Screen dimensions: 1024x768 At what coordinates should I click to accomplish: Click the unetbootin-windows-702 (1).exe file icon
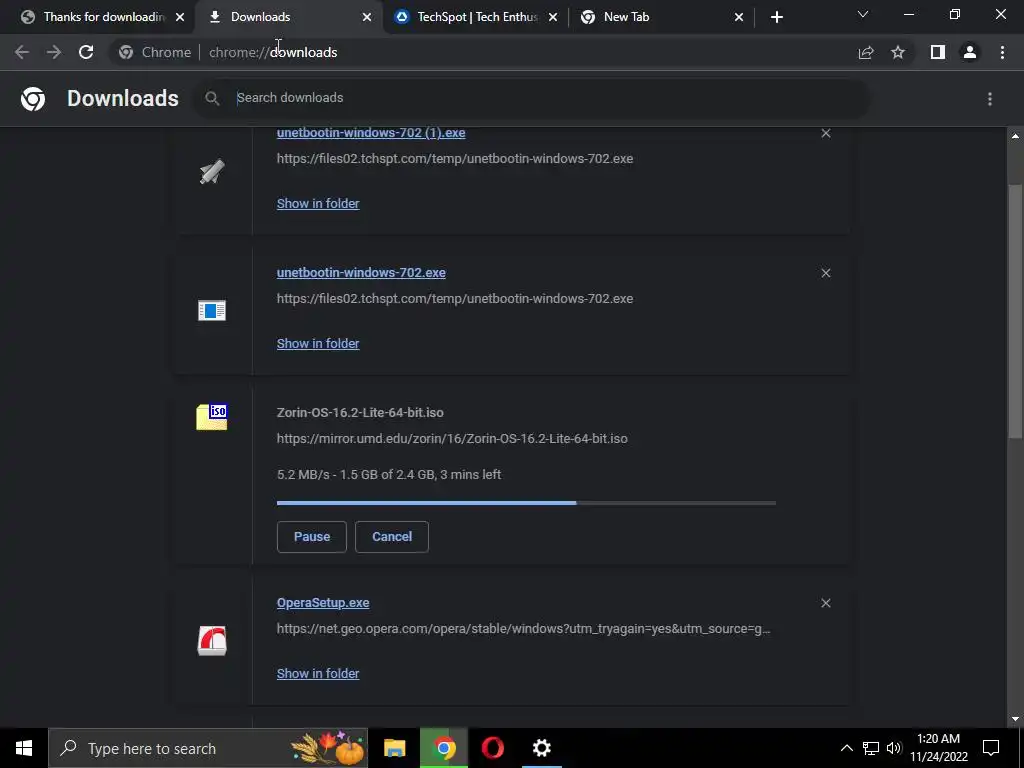point(212,172)
